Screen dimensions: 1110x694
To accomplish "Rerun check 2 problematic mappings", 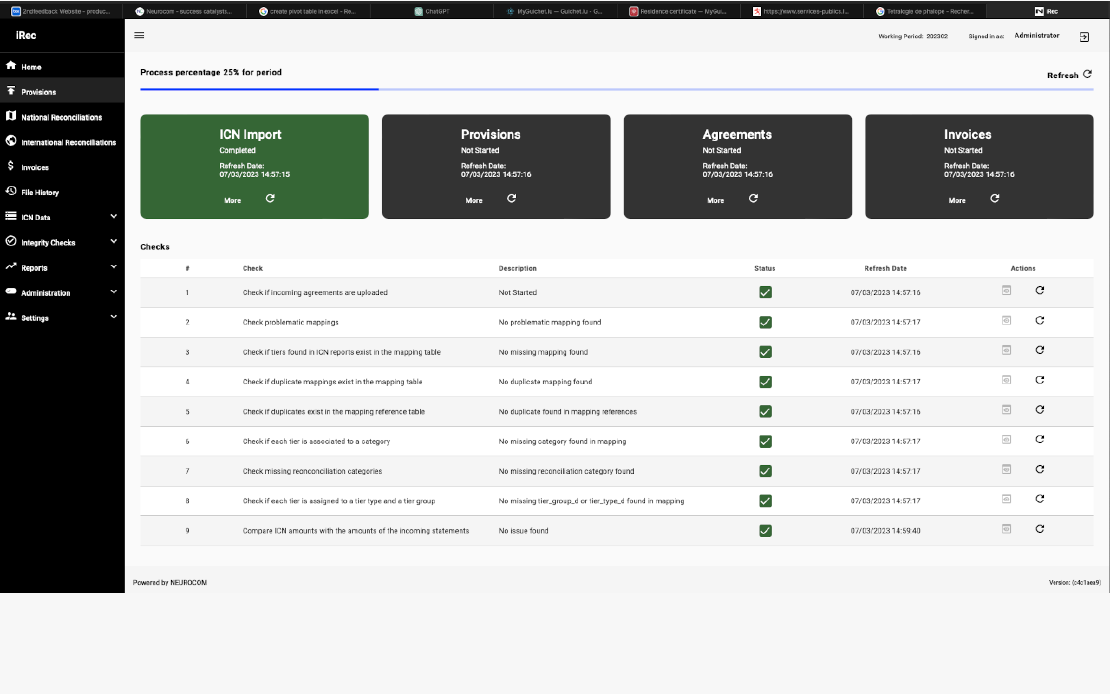I will pyautogui.click(x=1039, y=320).
